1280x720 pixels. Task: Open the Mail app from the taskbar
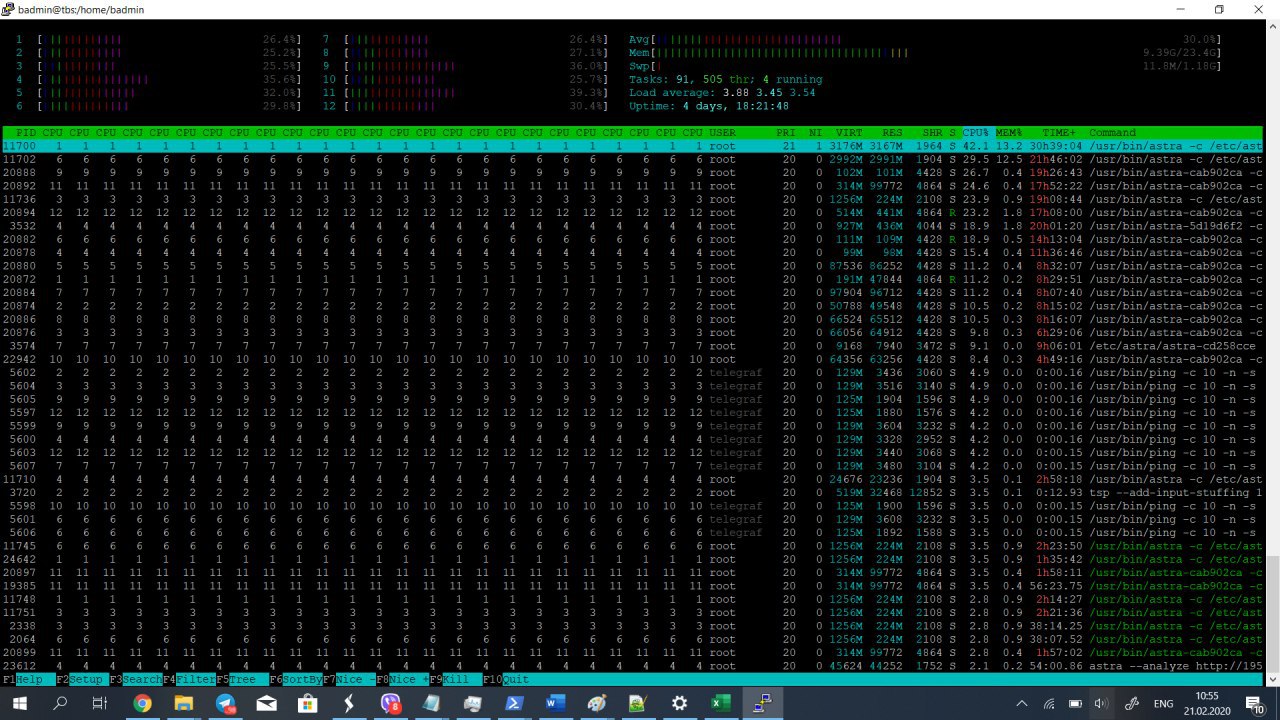pyautogui.click(x=267, y=703)
